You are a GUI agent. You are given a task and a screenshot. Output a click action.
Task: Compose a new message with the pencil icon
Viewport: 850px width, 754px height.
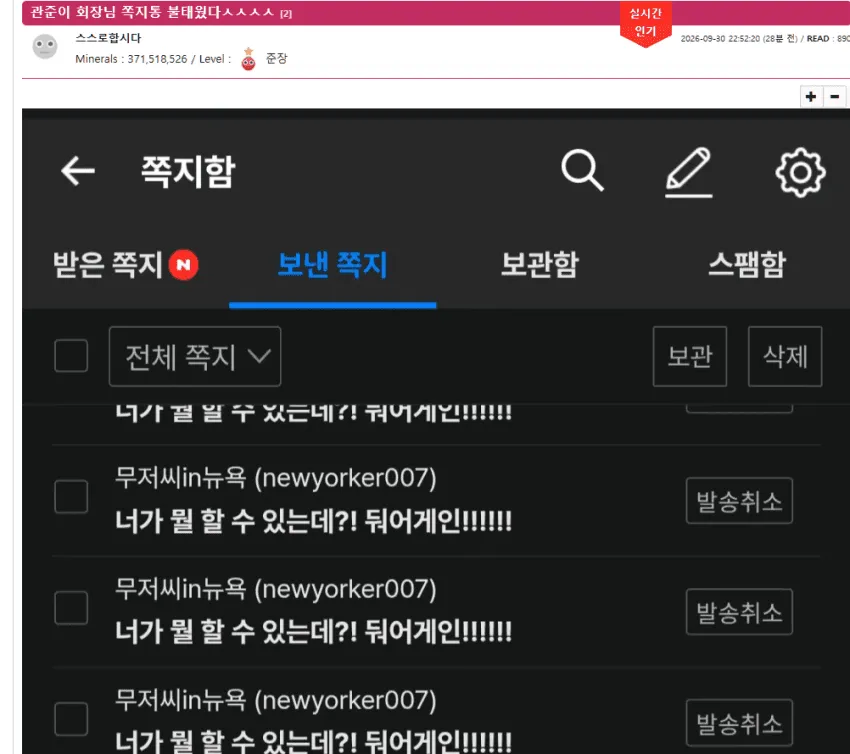[688, 172]
